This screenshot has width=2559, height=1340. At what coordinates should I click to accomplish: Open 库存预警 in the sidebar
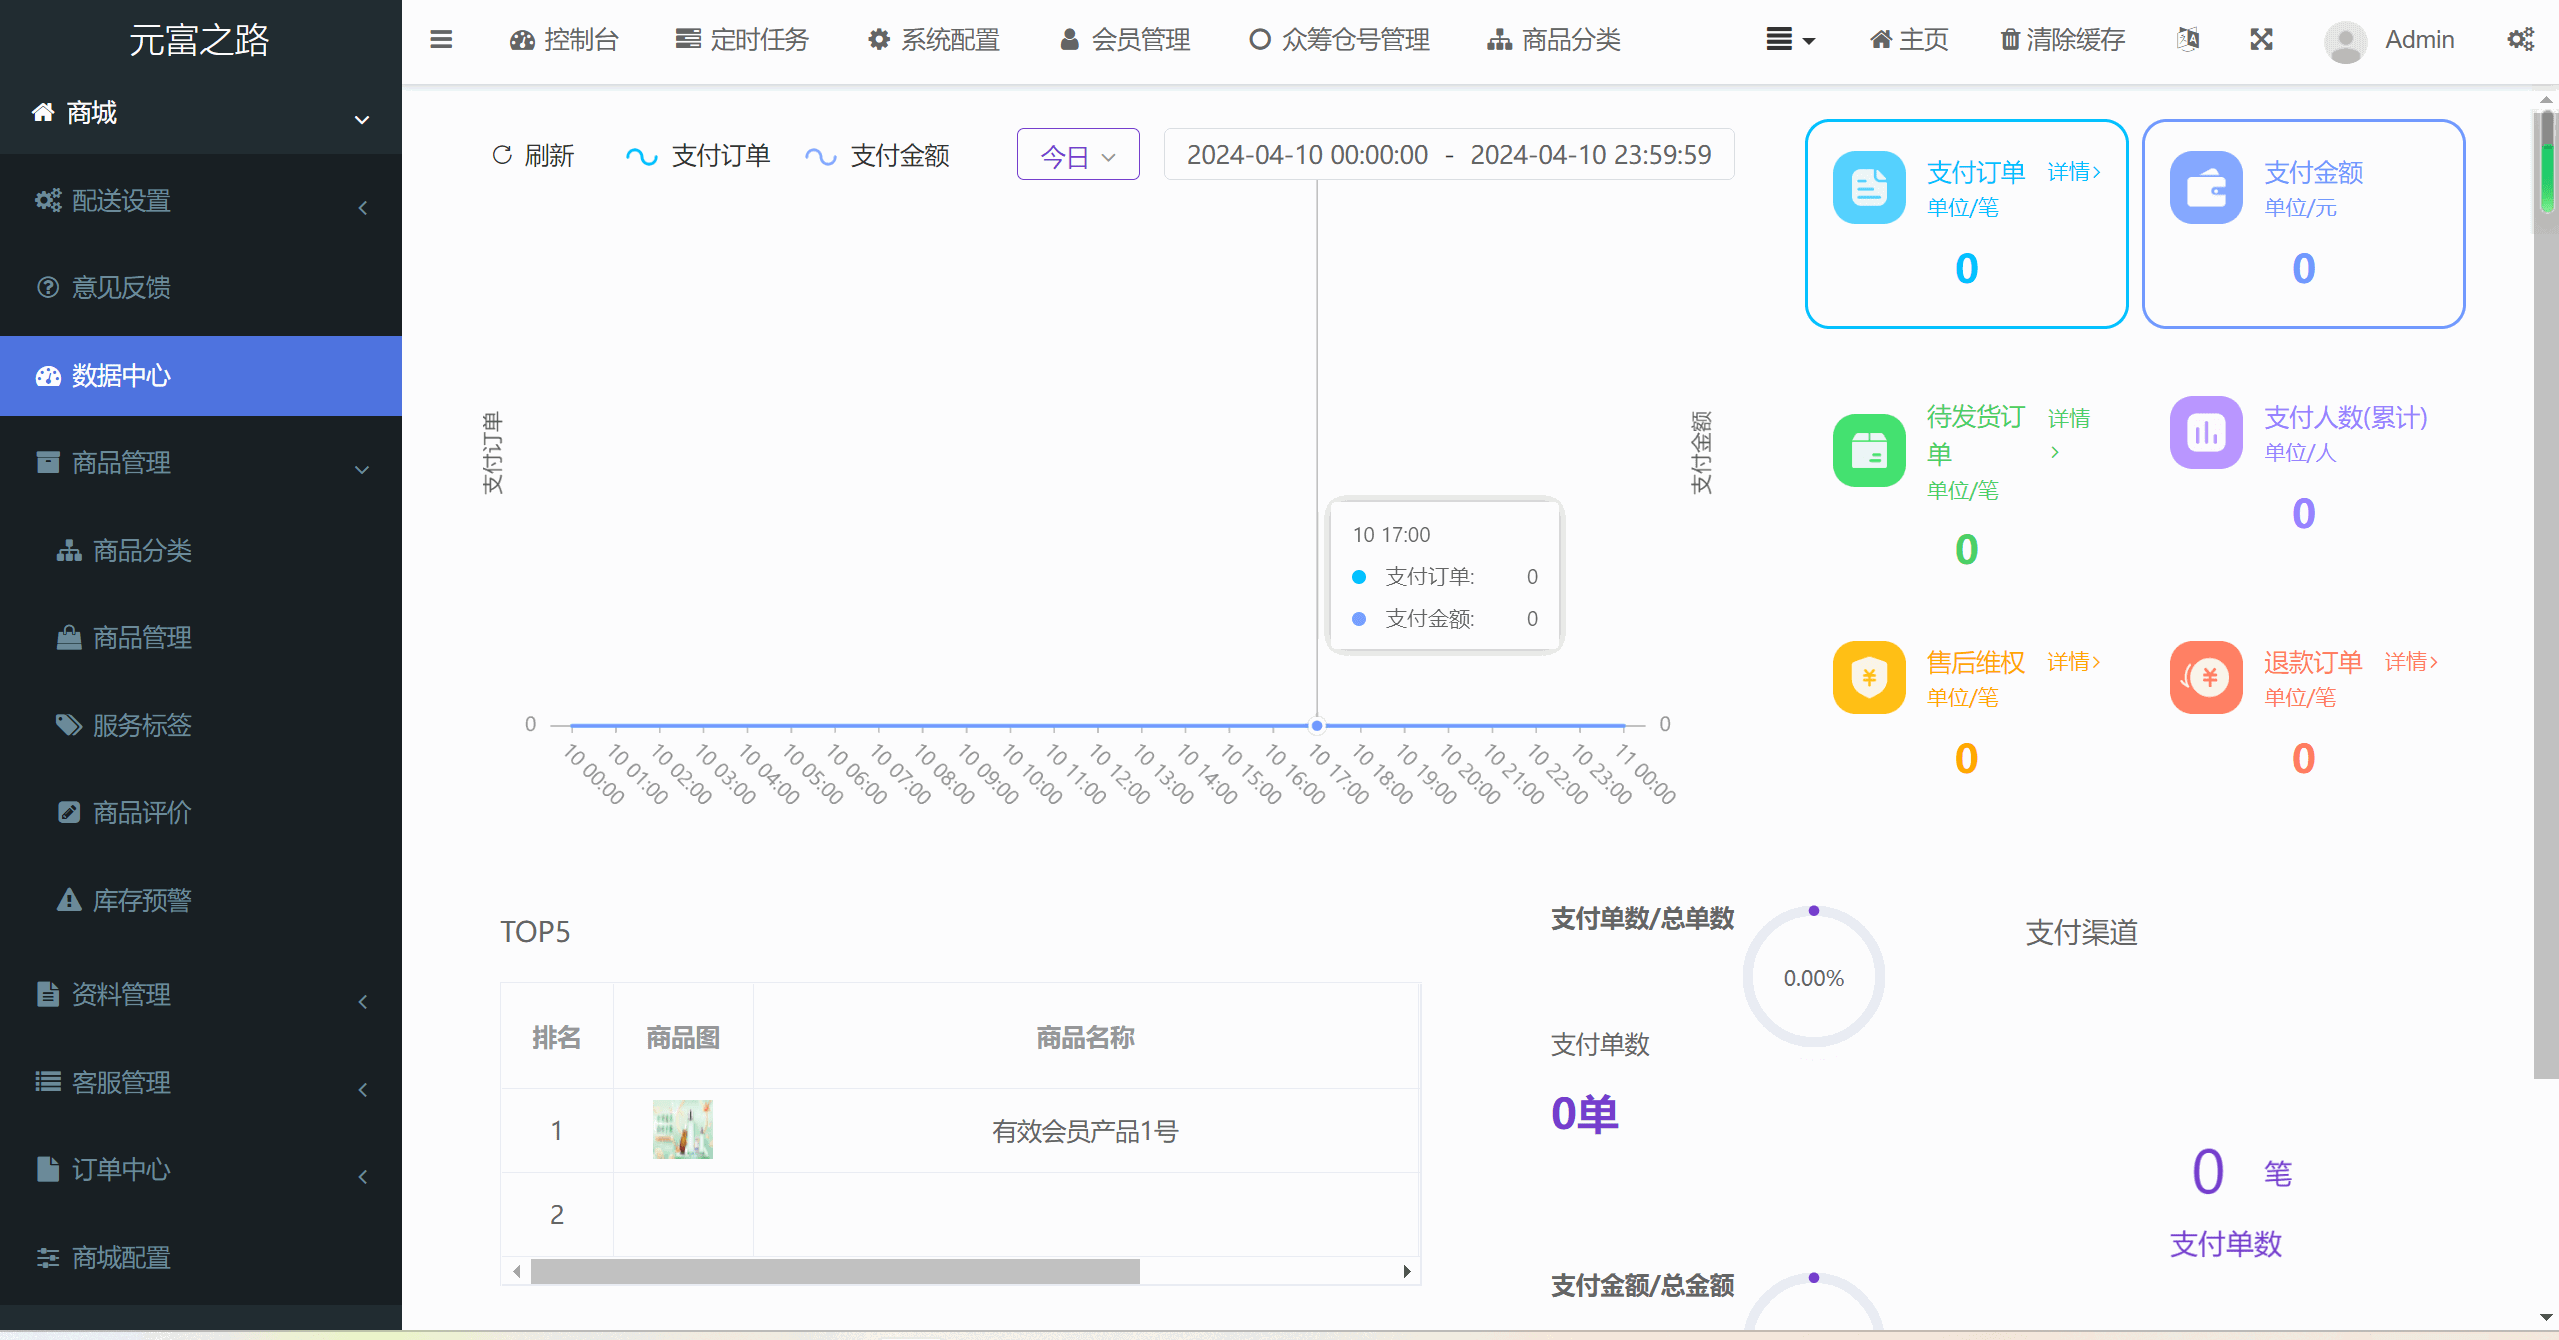142,900
